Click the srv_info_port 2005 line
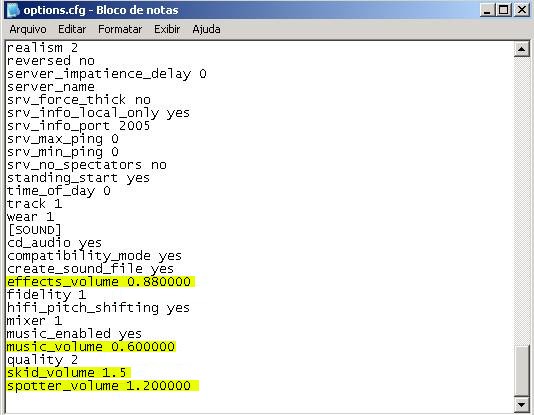 pos(78,126)
